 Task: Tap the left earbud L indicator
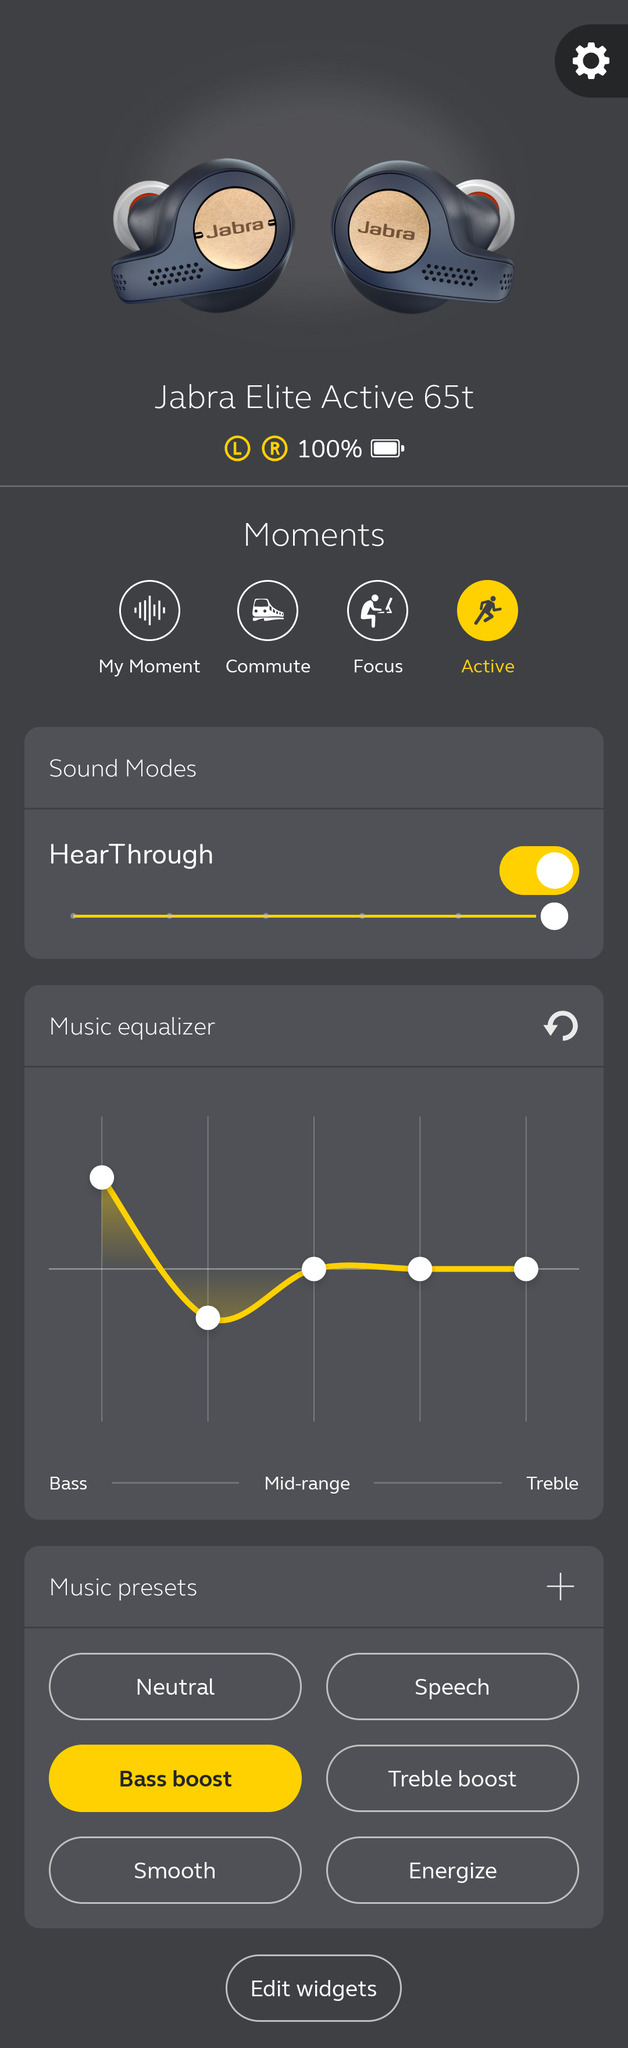pos(237,448)
